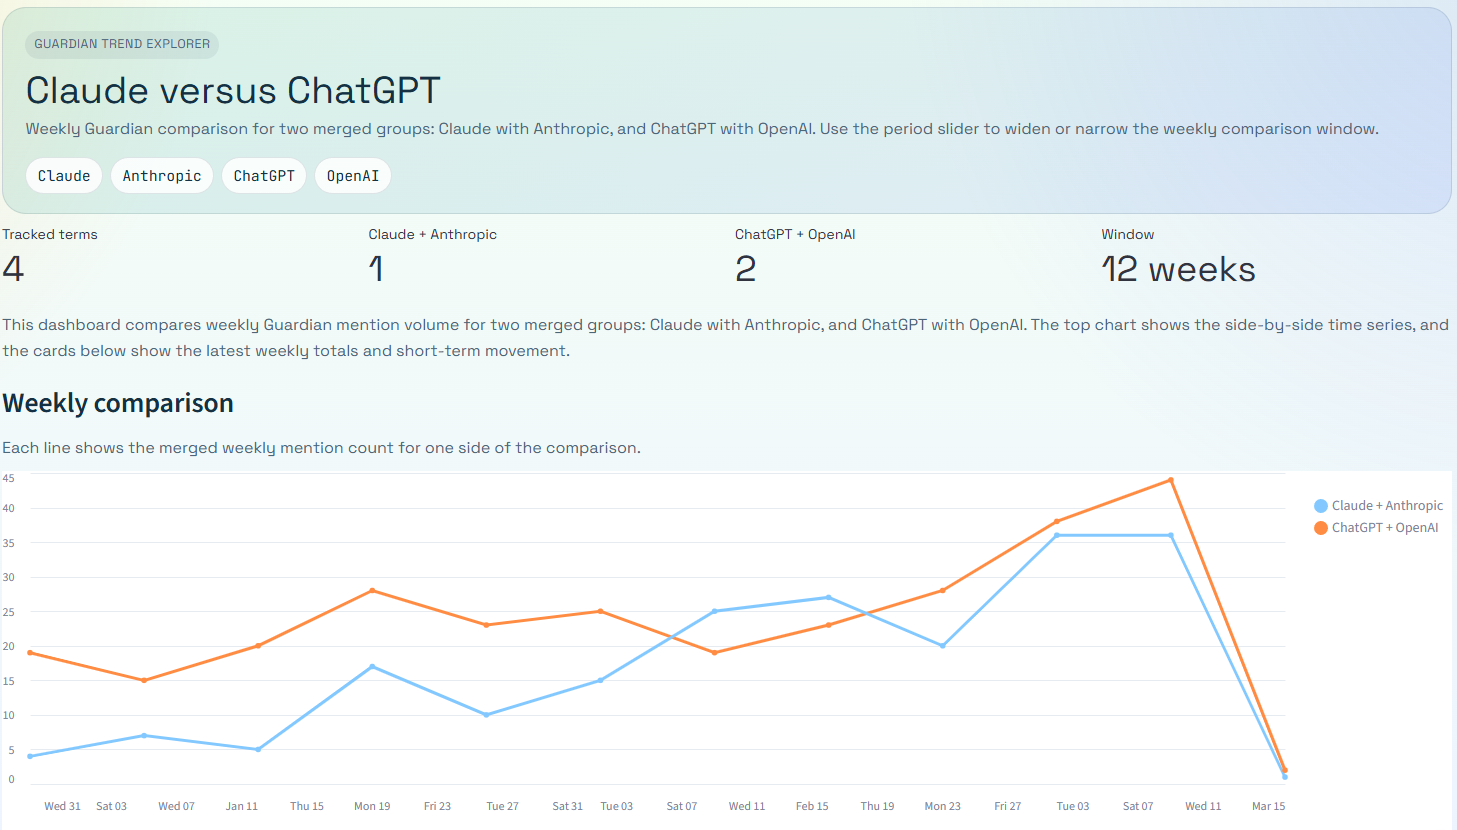Select the Claude term chip
1457x830 pixels.
(64, 176)
